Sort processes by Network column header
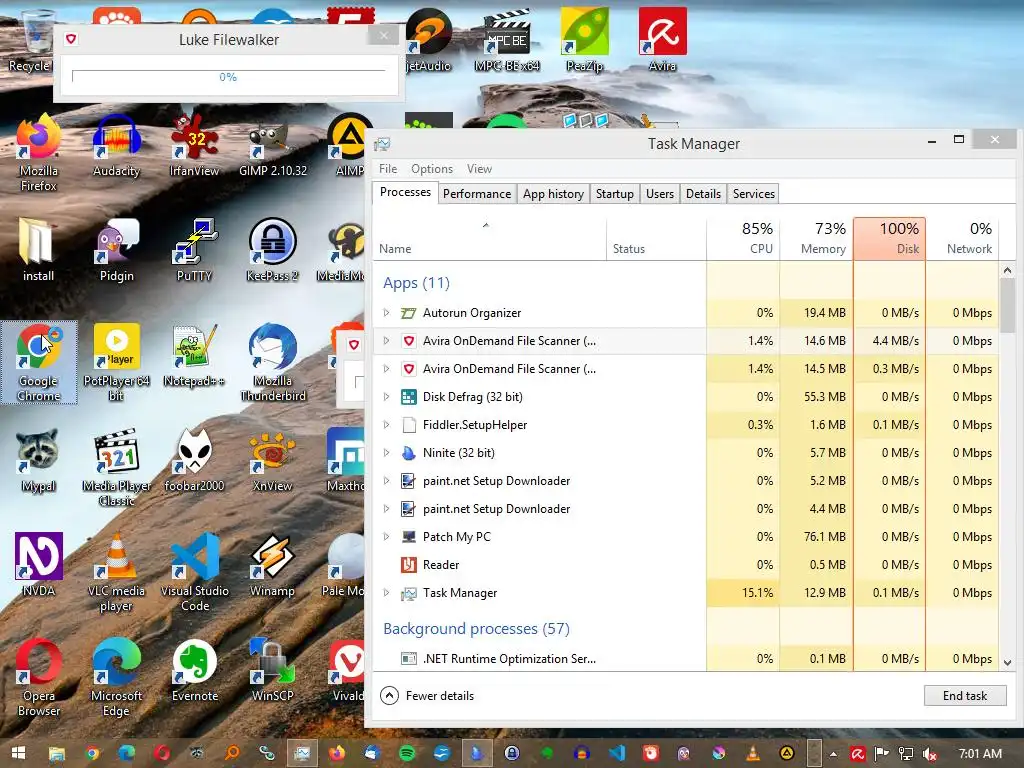1024x768 pixels. [963, 238]
